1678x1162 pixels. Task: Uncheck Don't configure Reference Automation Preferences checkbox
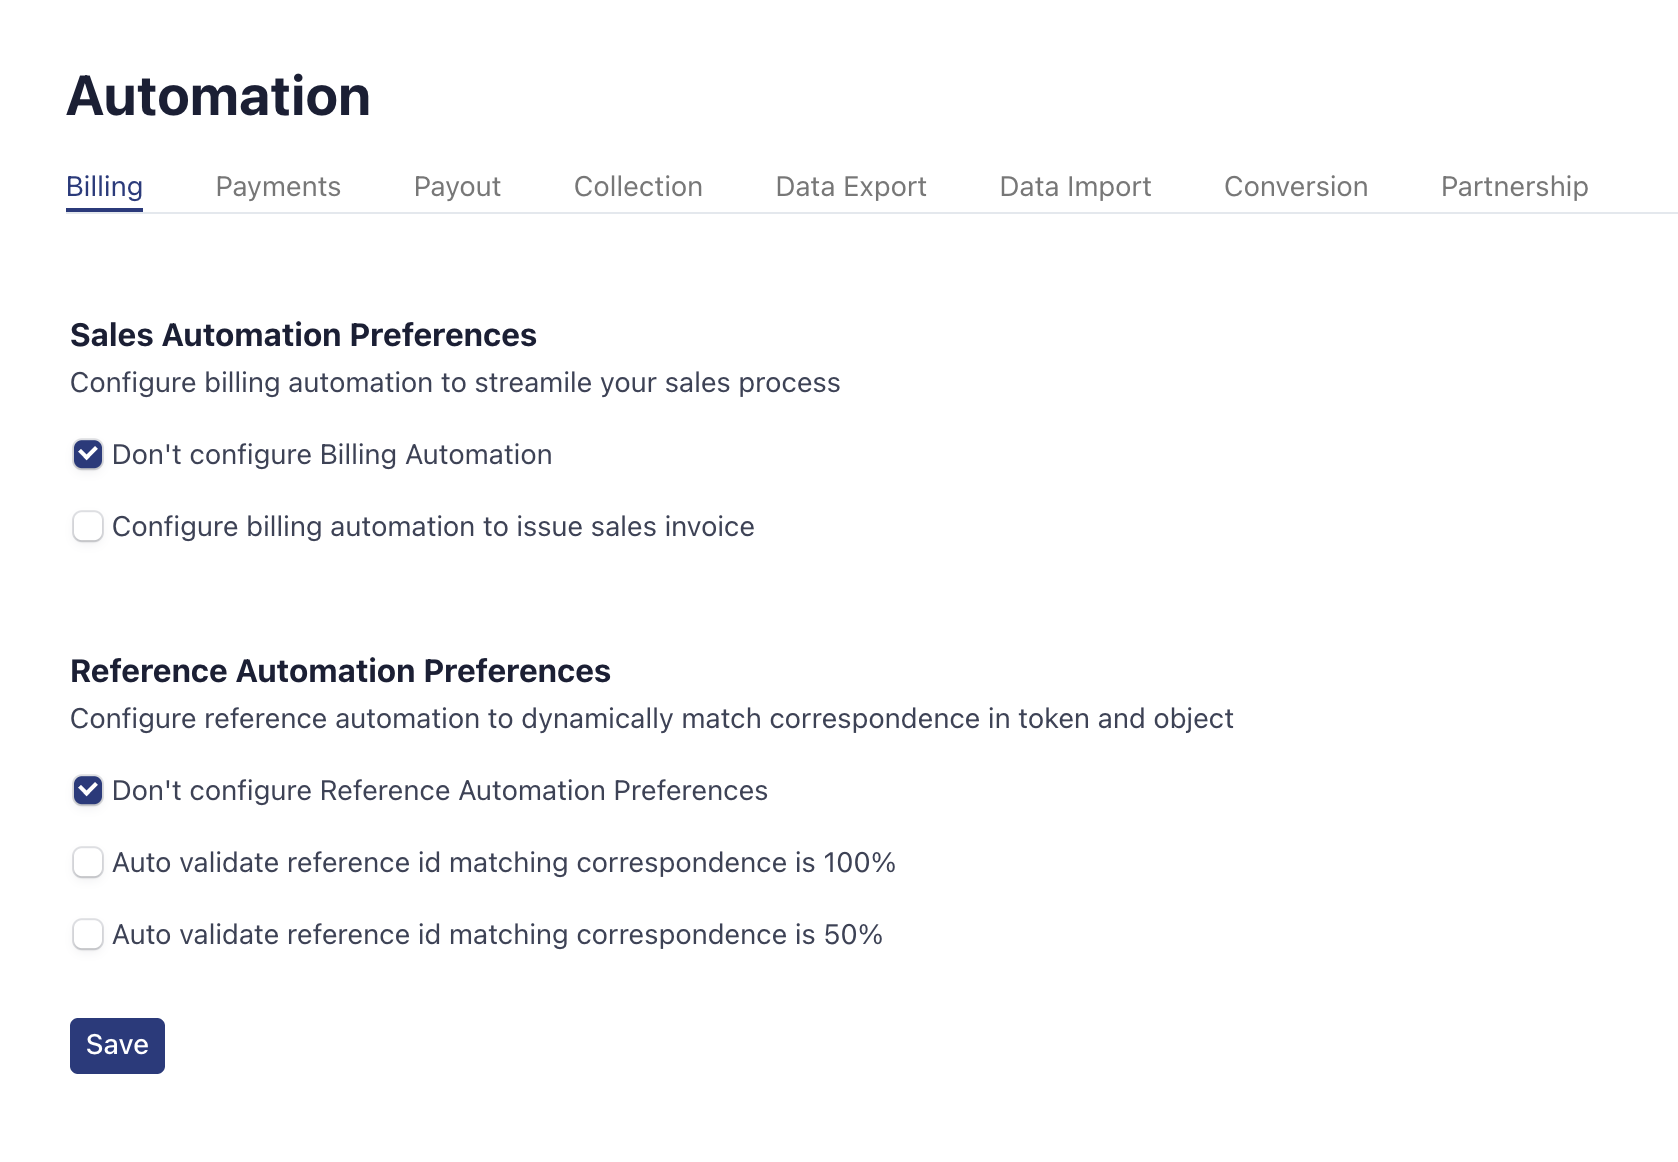click(88, 791)
